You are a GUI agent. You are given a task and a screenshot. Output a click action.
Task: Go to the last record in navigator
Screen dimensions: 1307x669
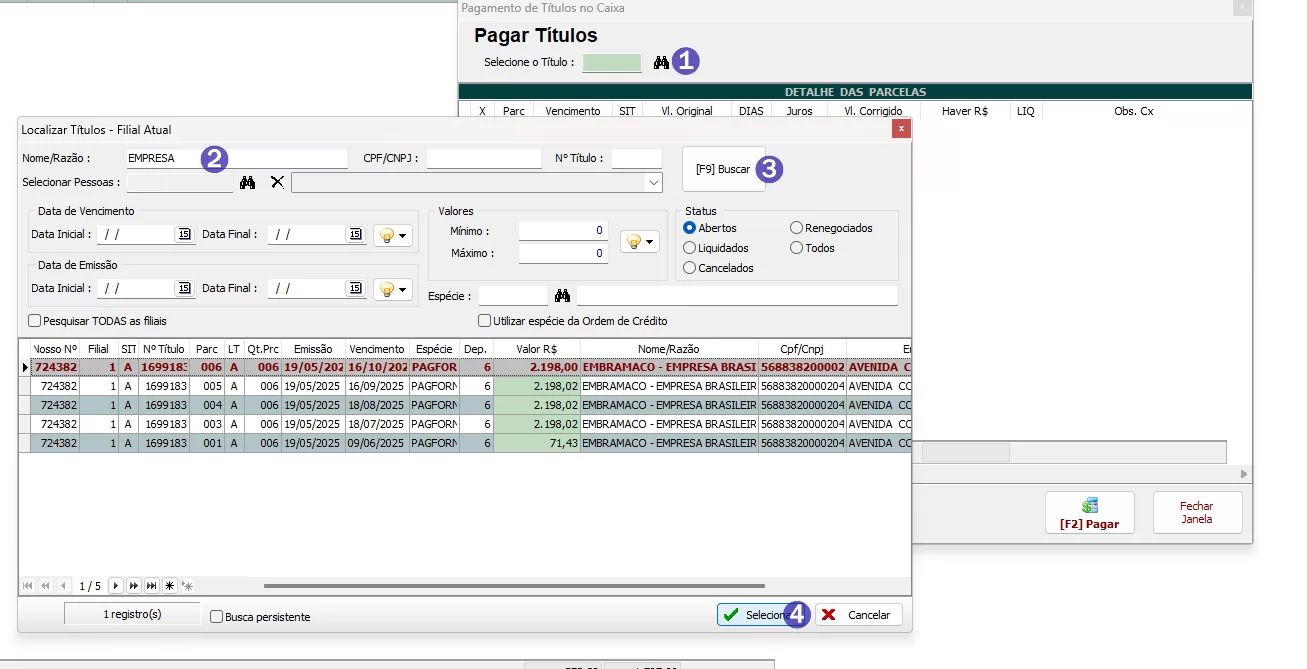[x=152, y=586]
